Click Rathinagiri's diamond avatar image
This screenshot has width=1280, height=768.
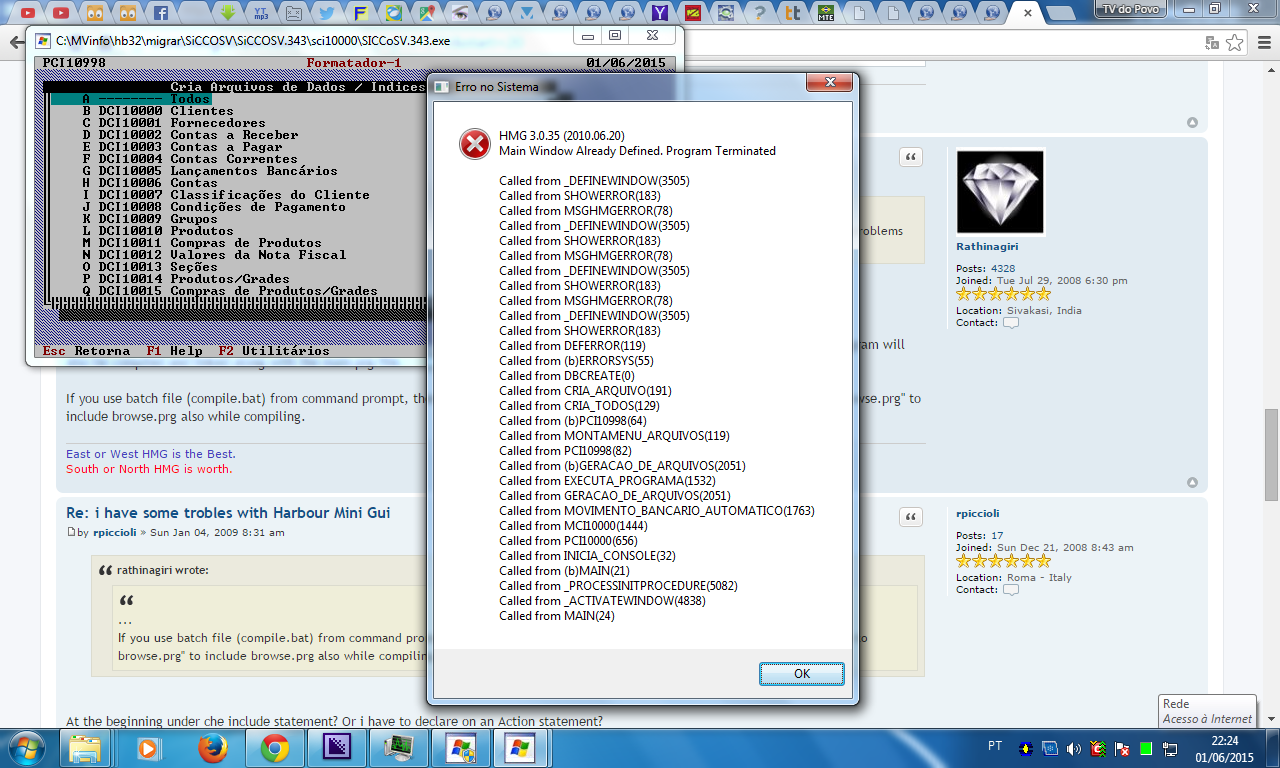click(1001, 192)
